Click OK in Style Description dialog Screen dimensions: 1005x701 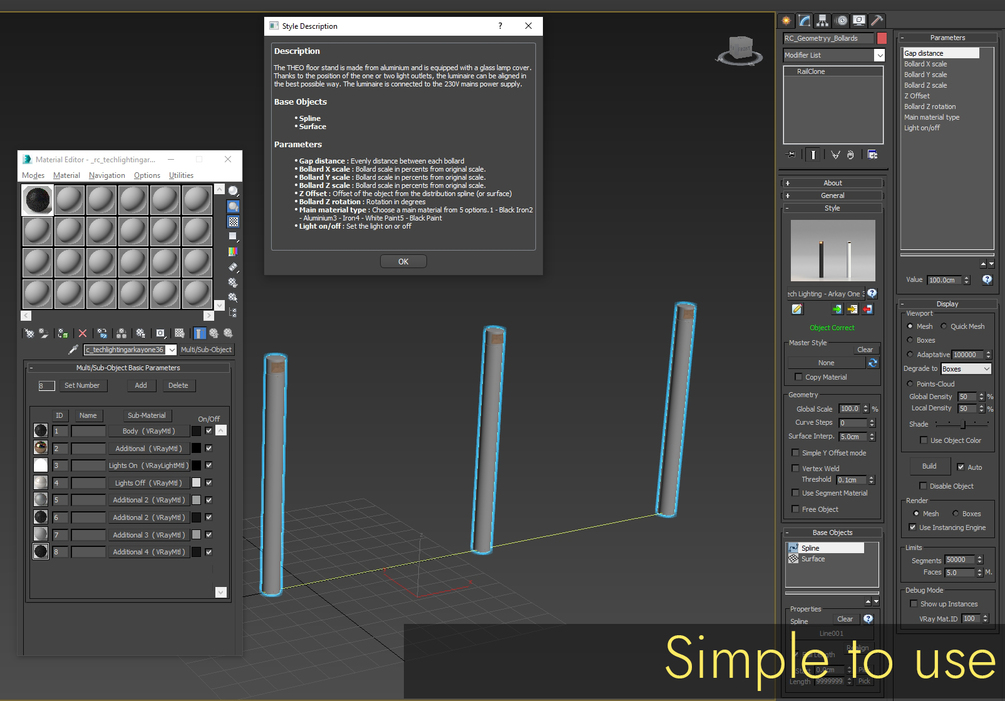(403, 261)
